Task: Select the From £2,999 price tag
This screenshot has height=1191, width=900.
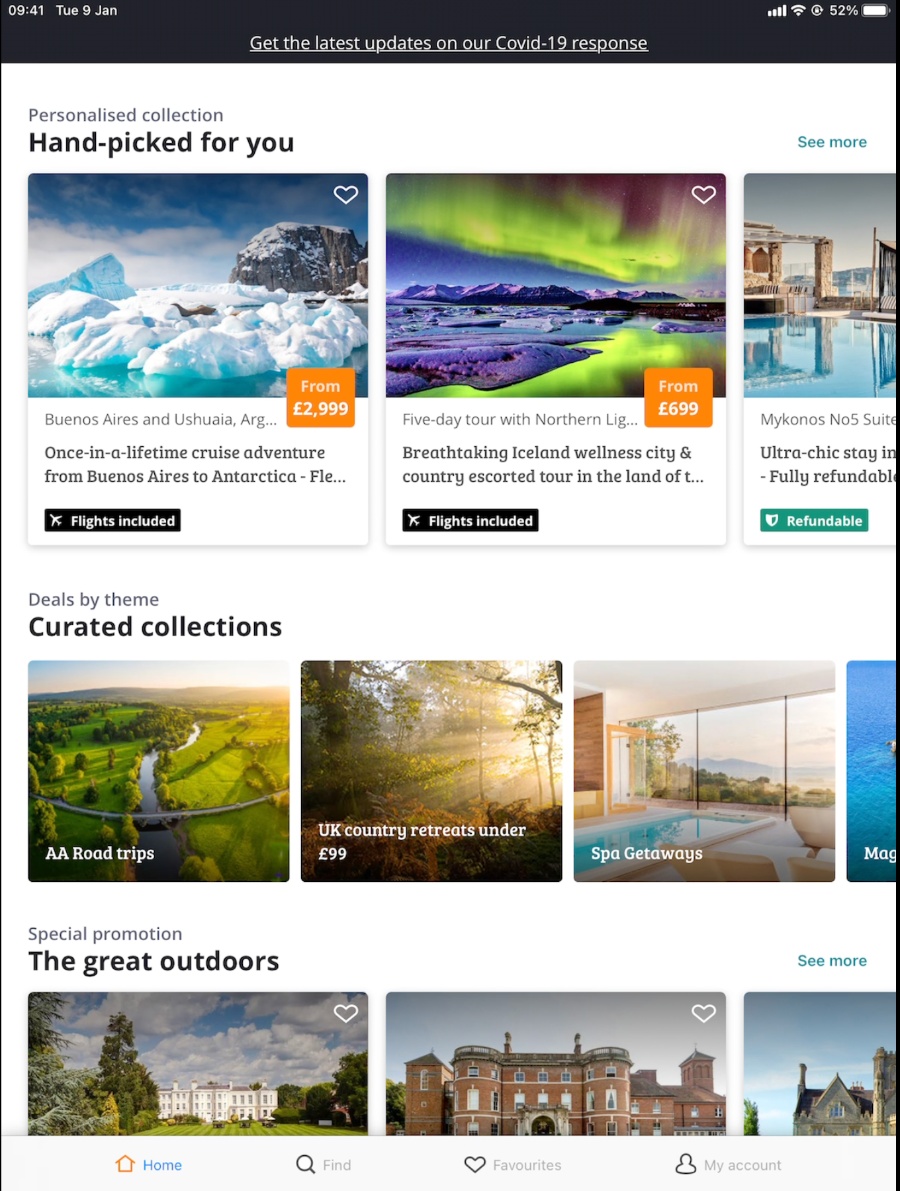Action: tap(321, 397)
